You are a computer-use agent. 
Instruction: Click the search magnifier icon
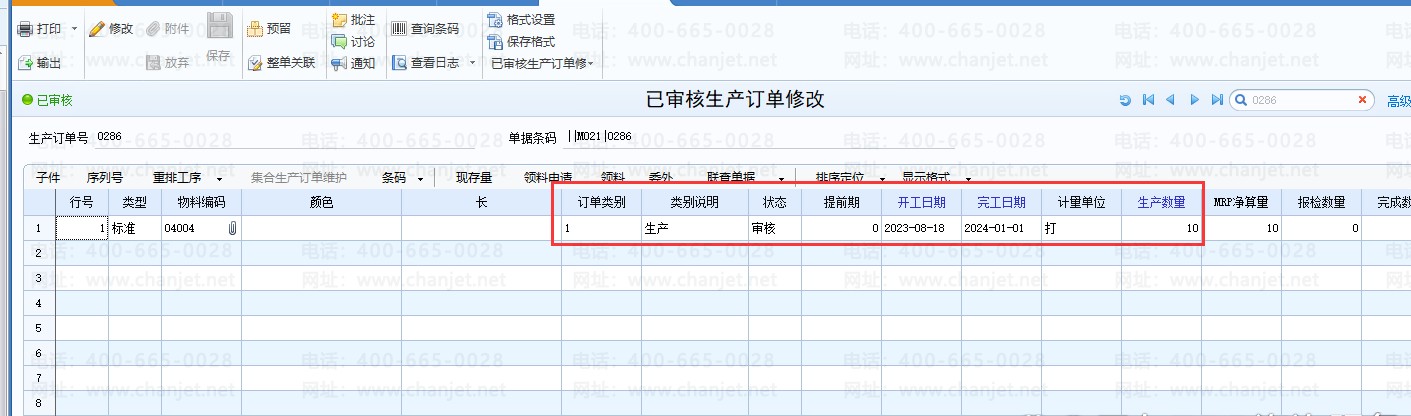1240,100
